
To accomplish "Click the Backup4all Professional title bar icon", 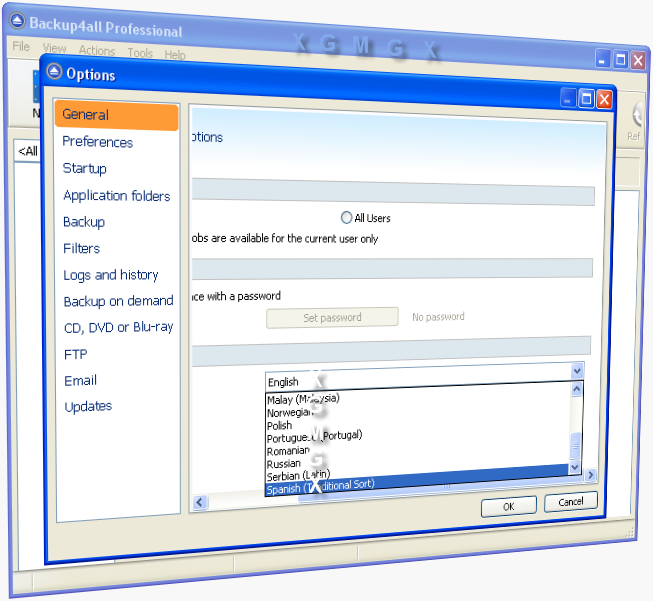I will pos(17,20).
